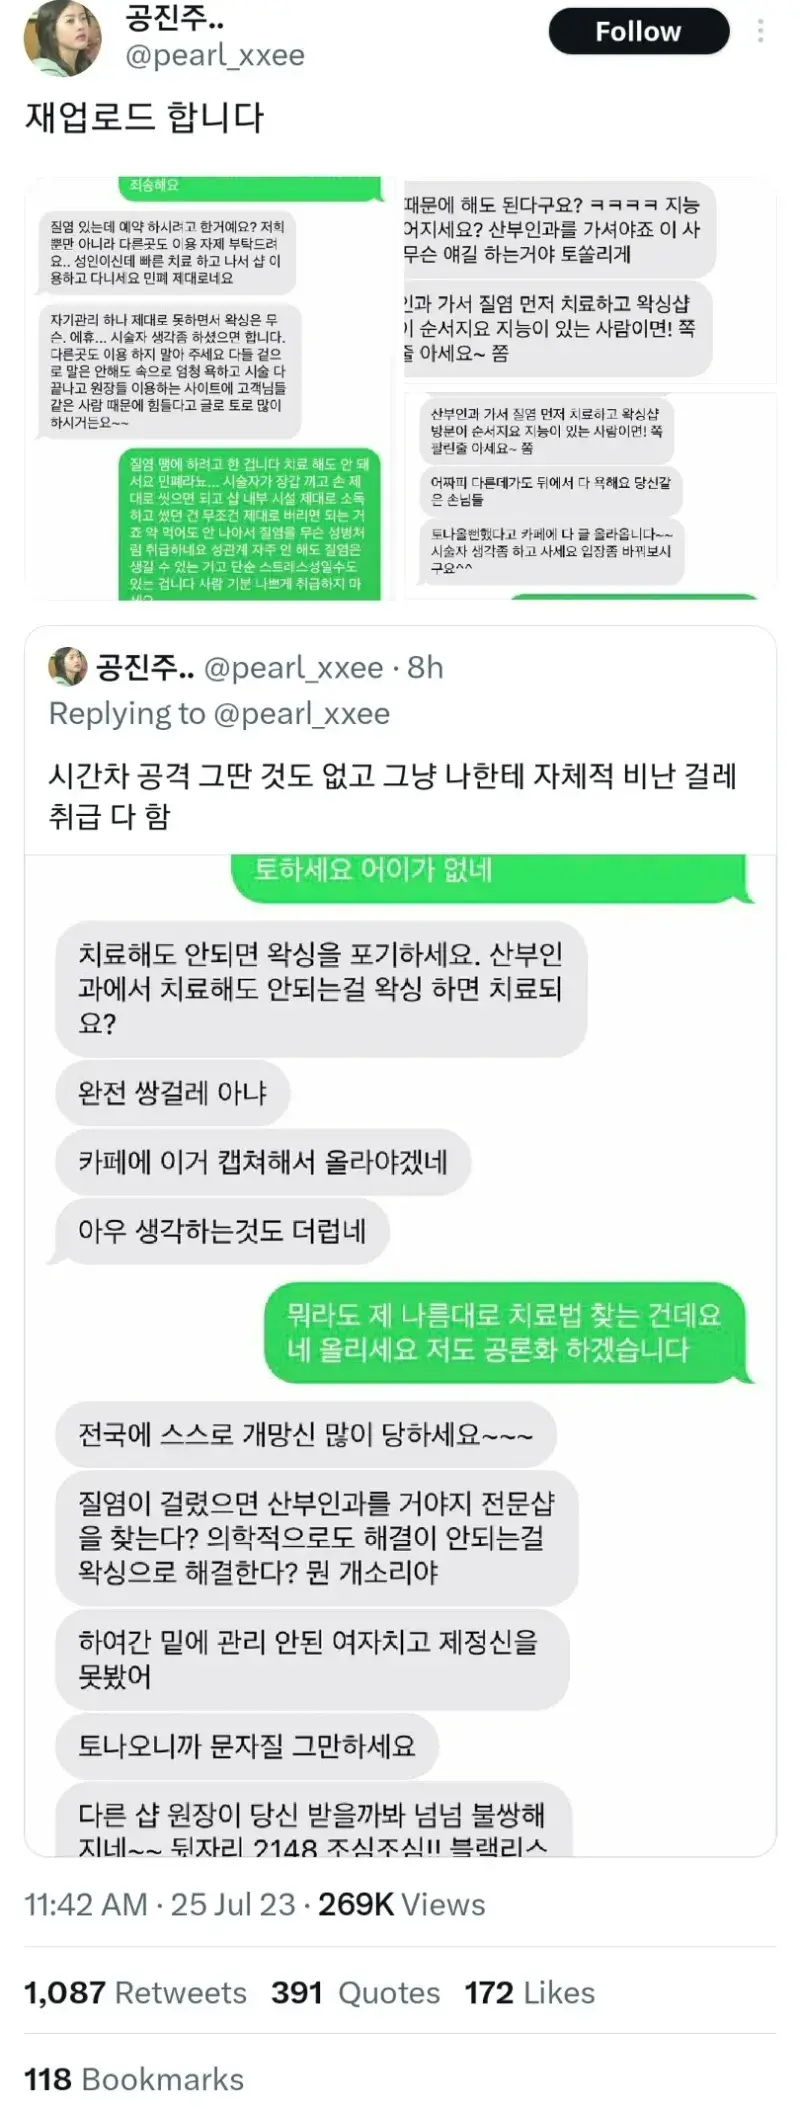The height and width of the screenshot is (2109, 800).
Task: Click the Replying to @pearl_xxee mention
Action: pyautogui.click(x=302, y=714)
